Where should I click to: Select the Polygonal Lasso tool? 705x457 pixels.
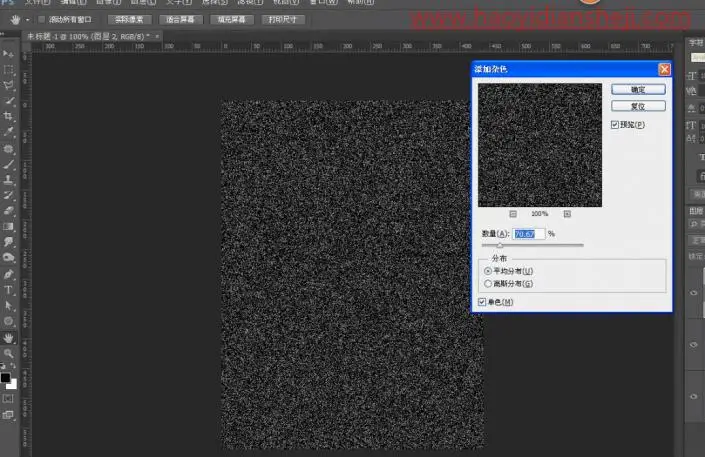coord(8,85)
